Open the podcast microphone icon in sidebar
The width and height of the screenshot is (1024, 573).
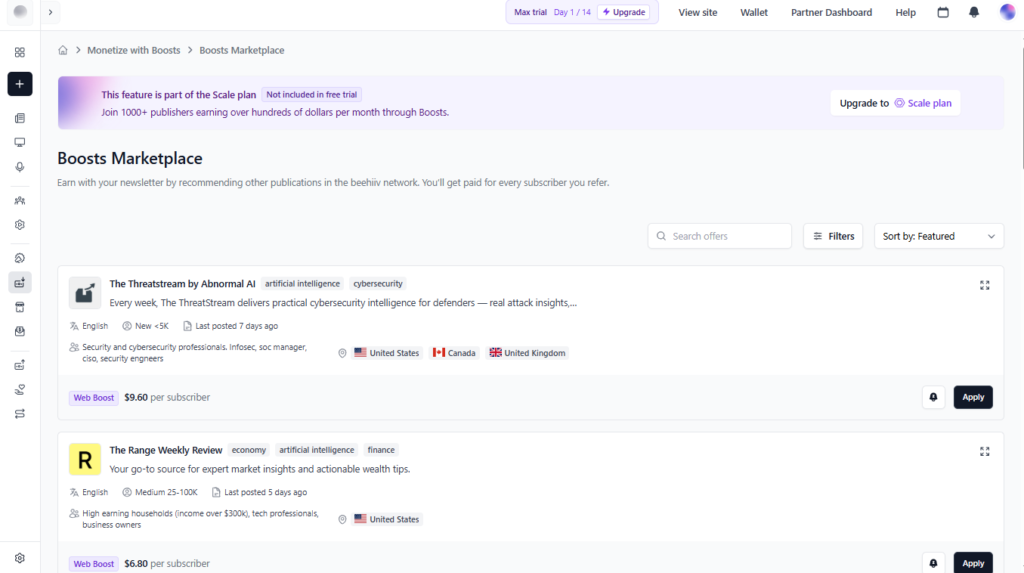20,167
